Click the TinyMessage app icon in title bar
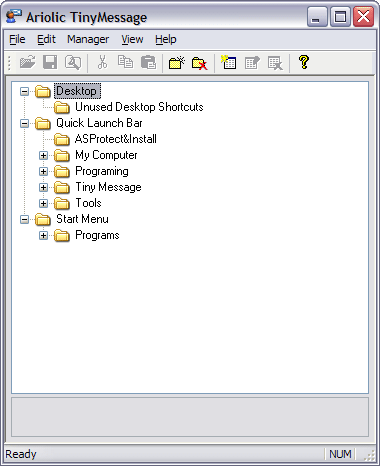Image resolution: width=380 pixels, height=466 pixels. point(14,16)
